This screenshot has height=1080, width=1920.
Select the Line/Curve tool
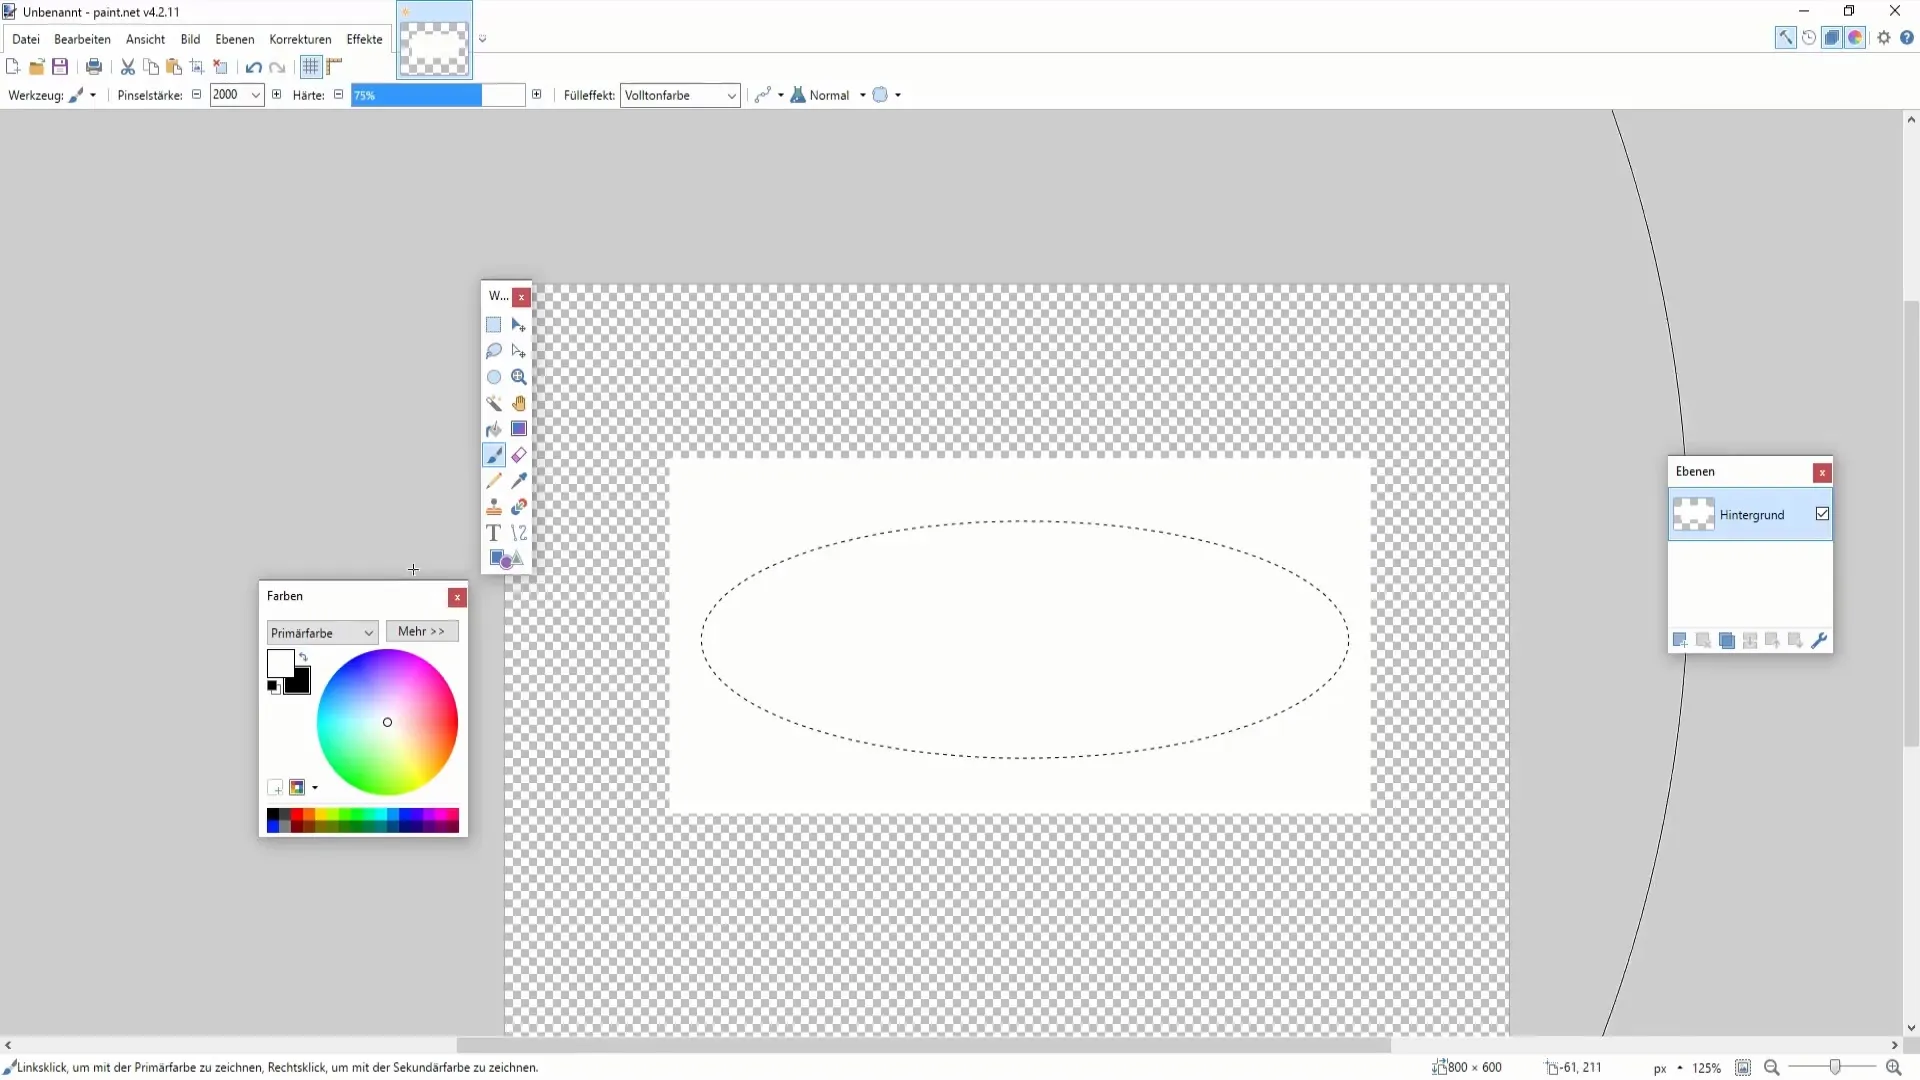(x=519, y=533)
